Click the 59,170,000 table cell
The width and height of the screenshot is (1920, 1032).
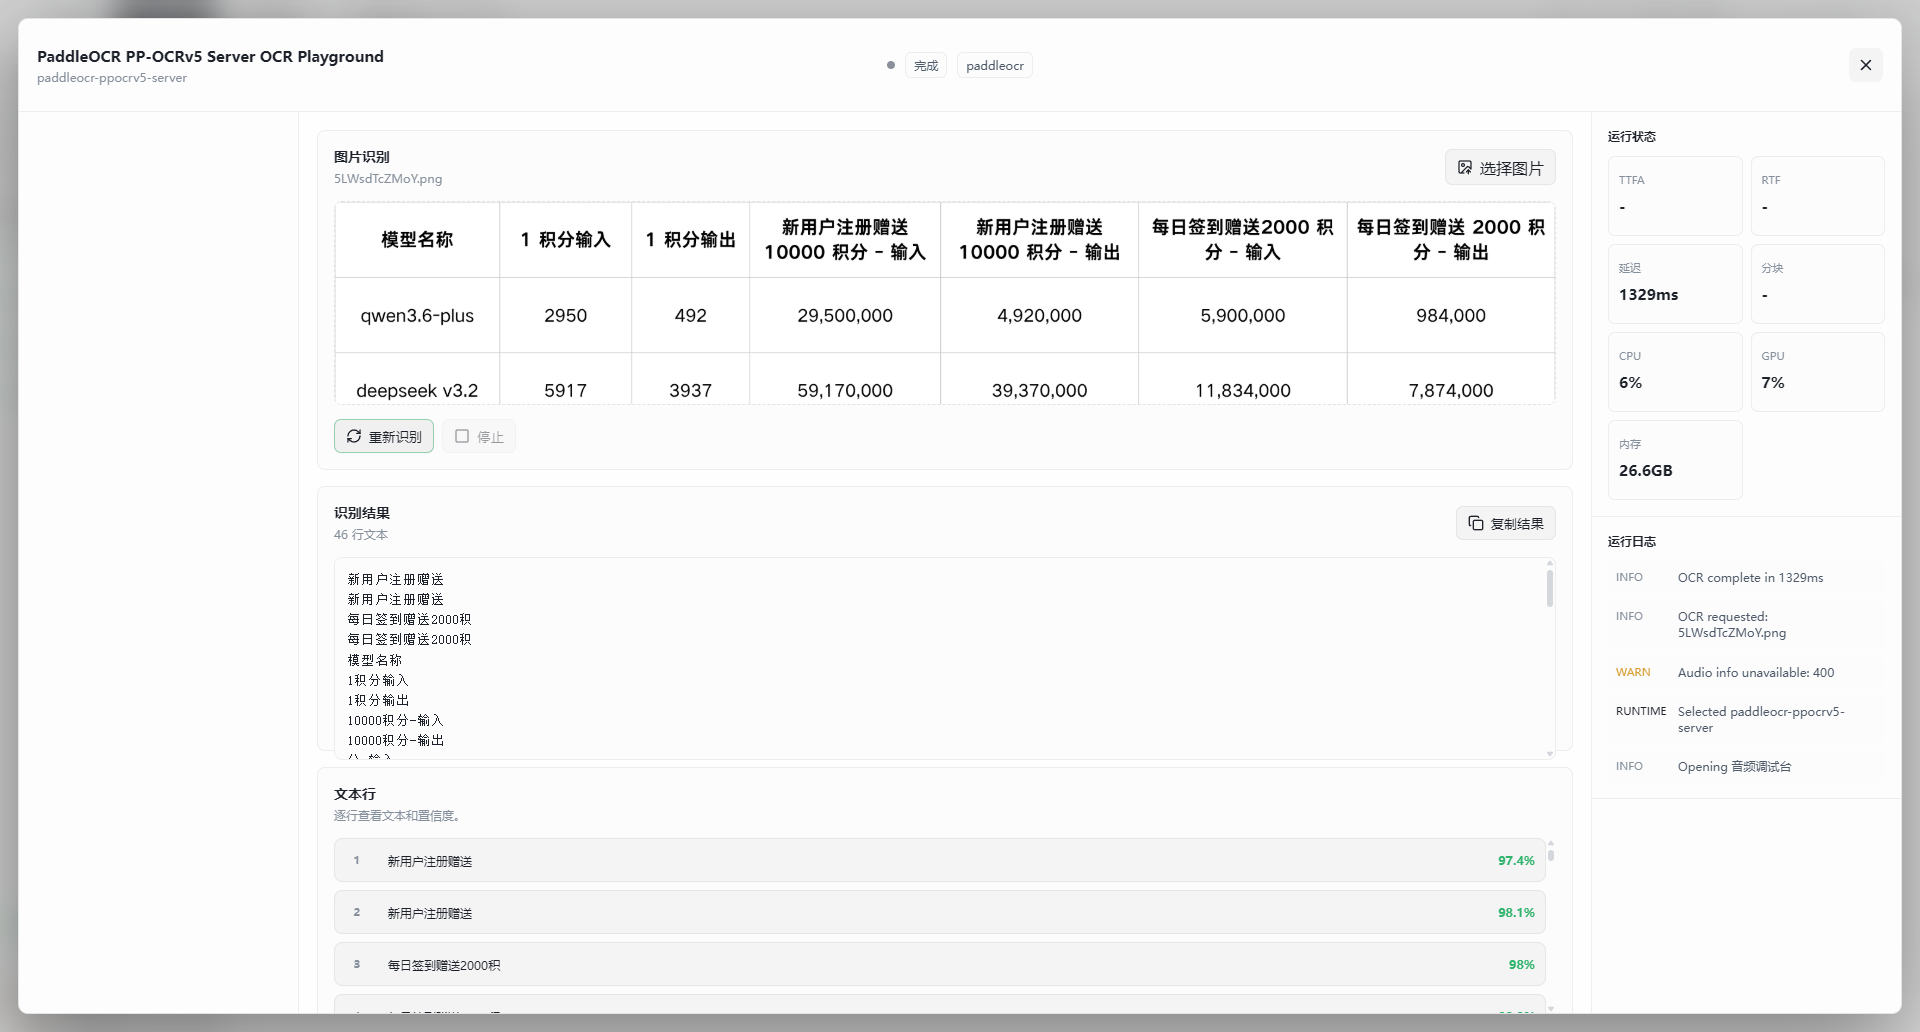[845, 390]
